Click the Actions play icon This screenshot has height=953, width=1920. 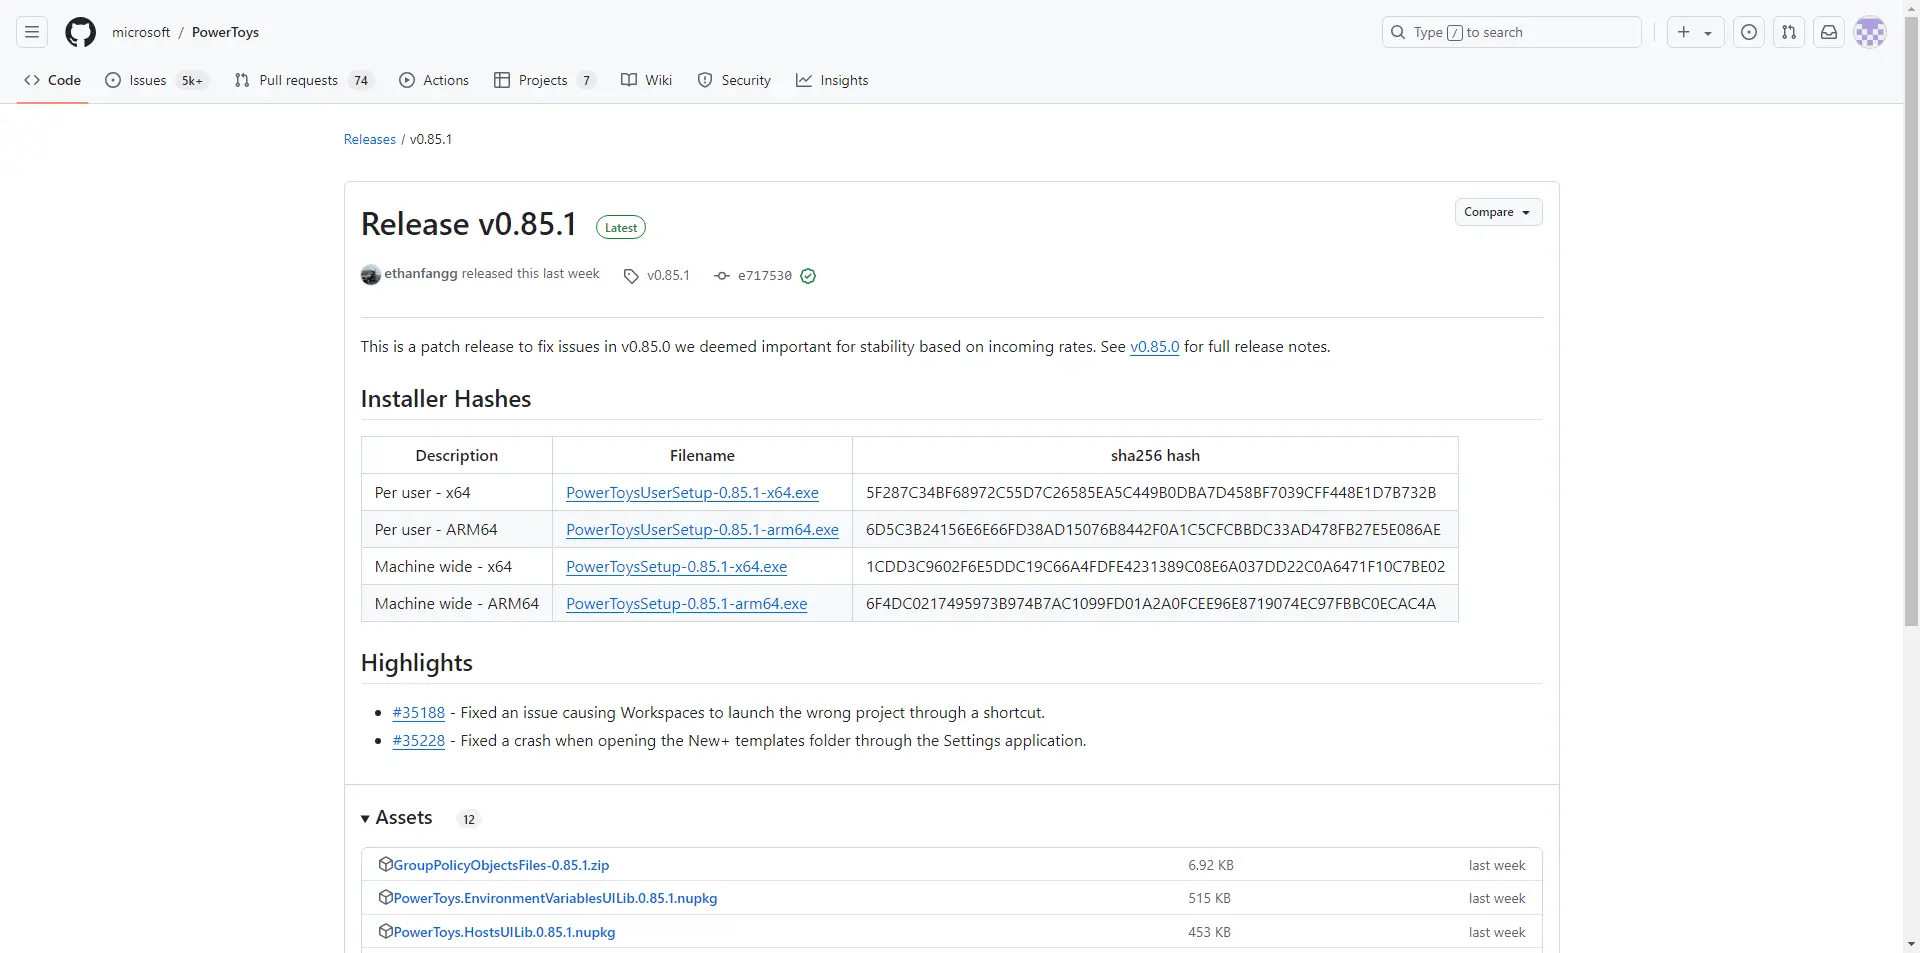pos(407,80)
